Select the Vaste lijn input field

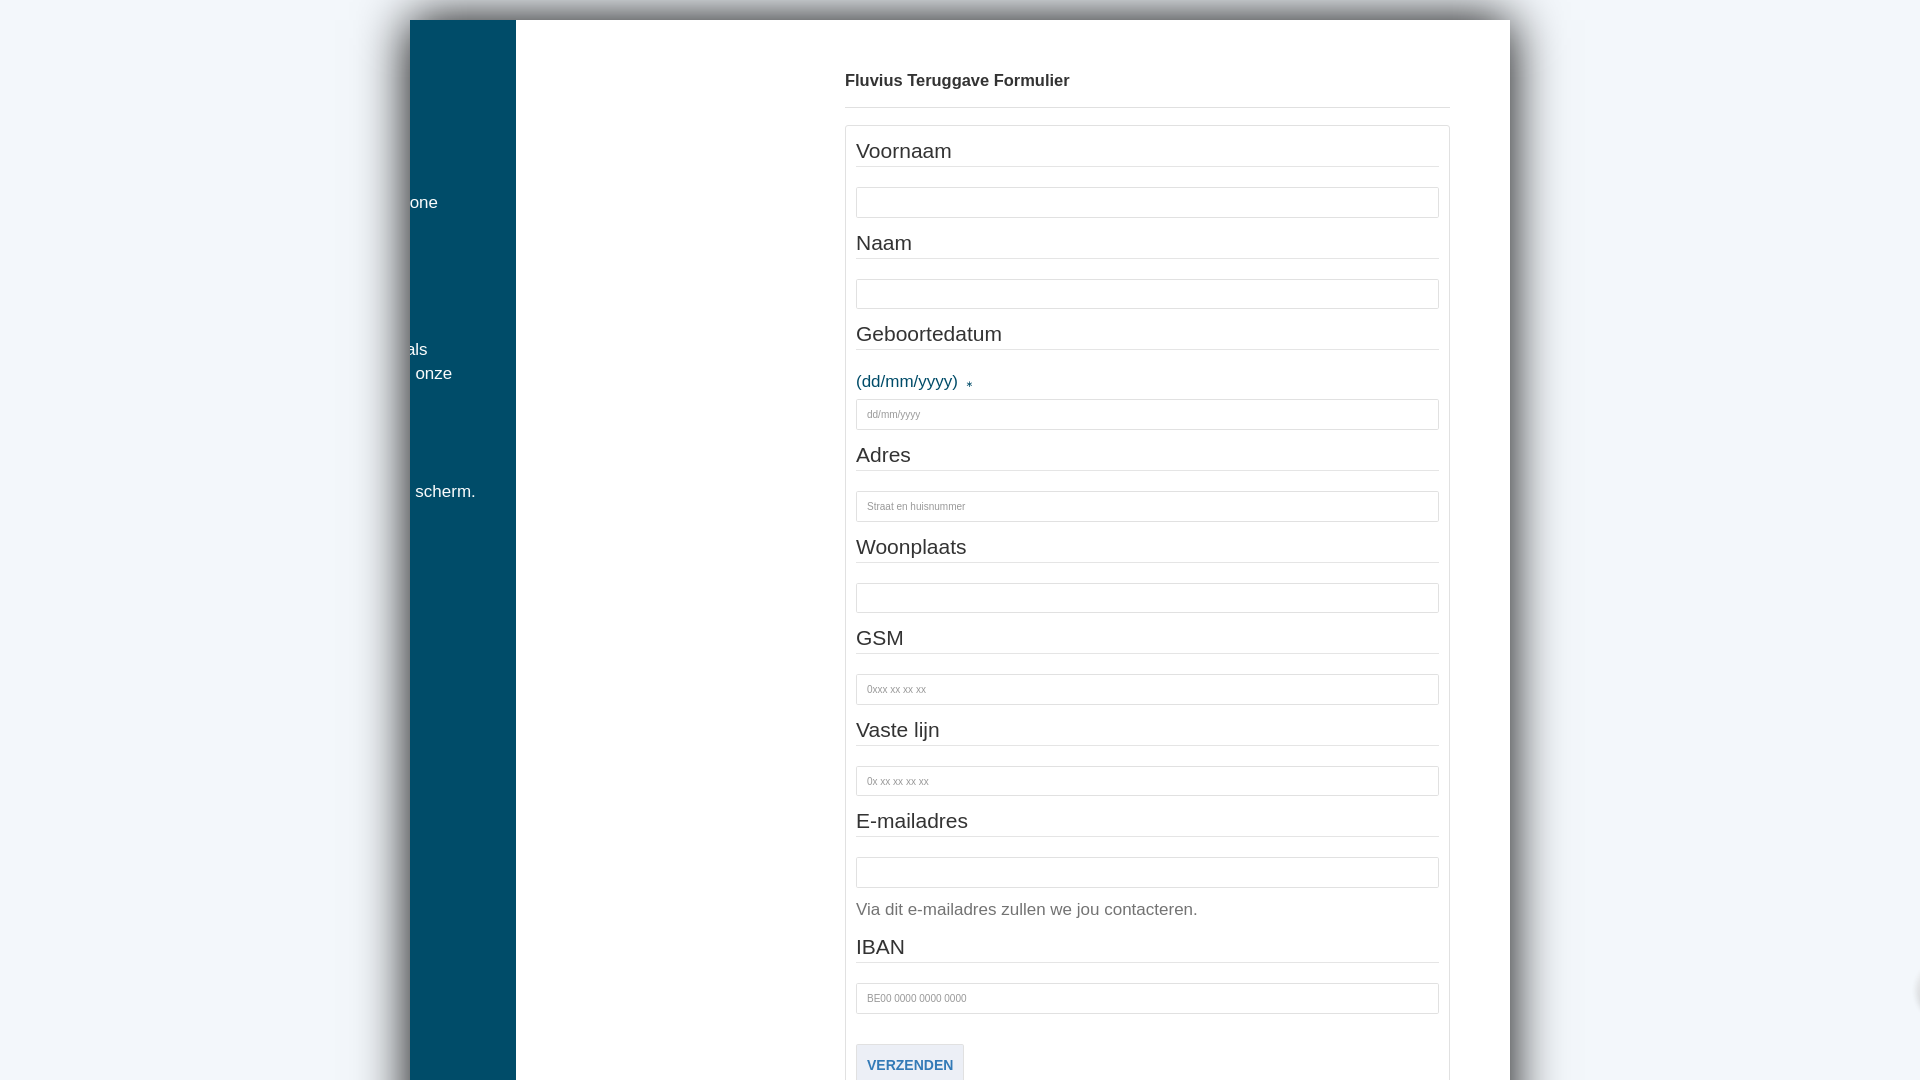pos(1147,781)
